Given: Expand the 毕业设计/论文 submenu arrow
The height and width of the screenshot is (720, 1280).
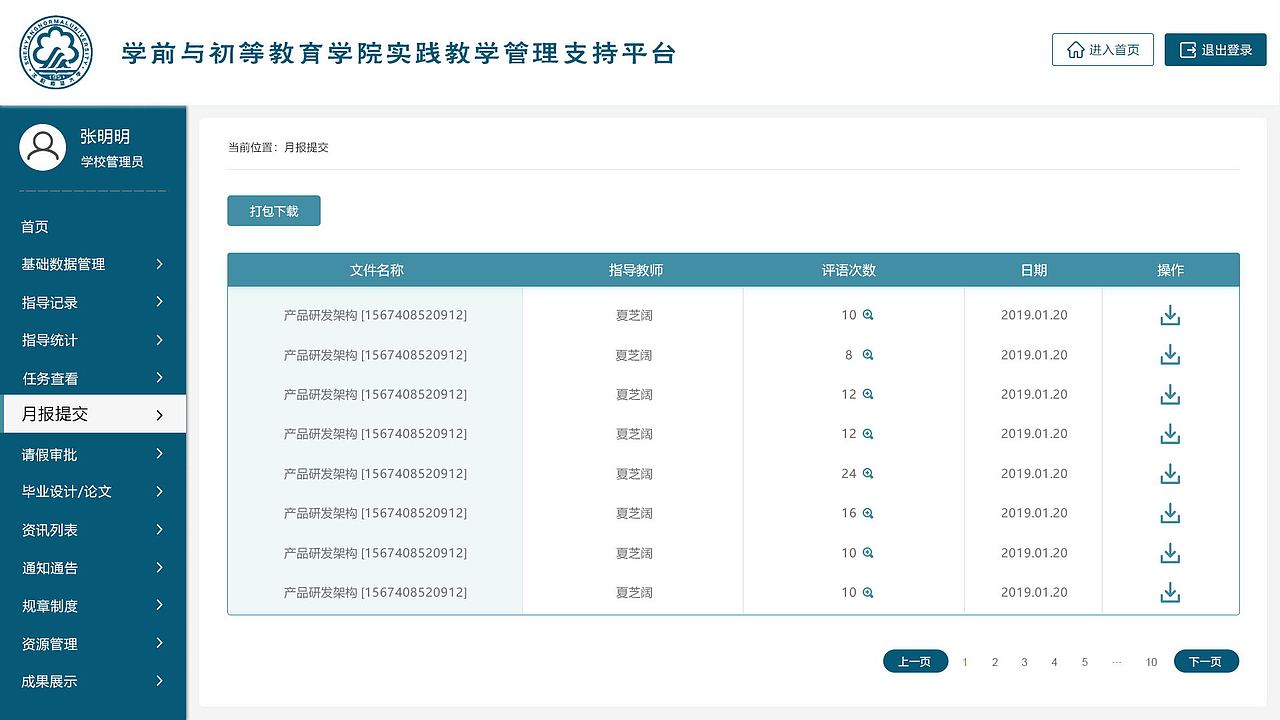Looking at the screenshot, I should click(159, 492).
